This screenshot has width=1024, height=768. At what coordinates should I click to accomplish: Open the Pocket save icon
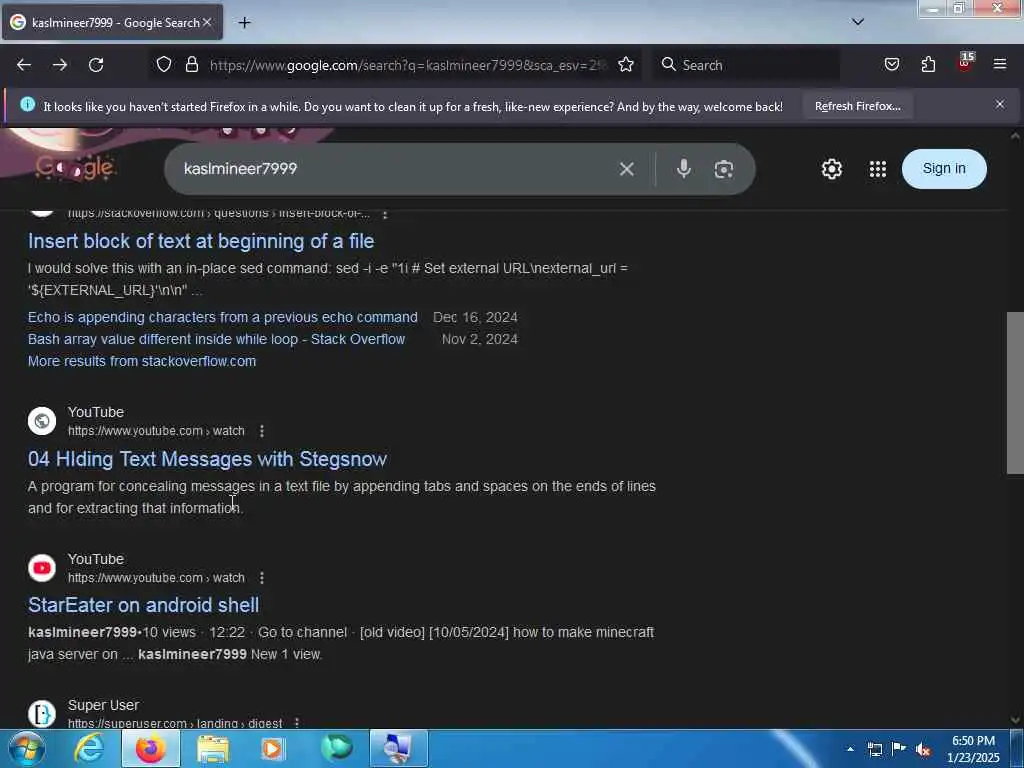click(x=891, y=64)
